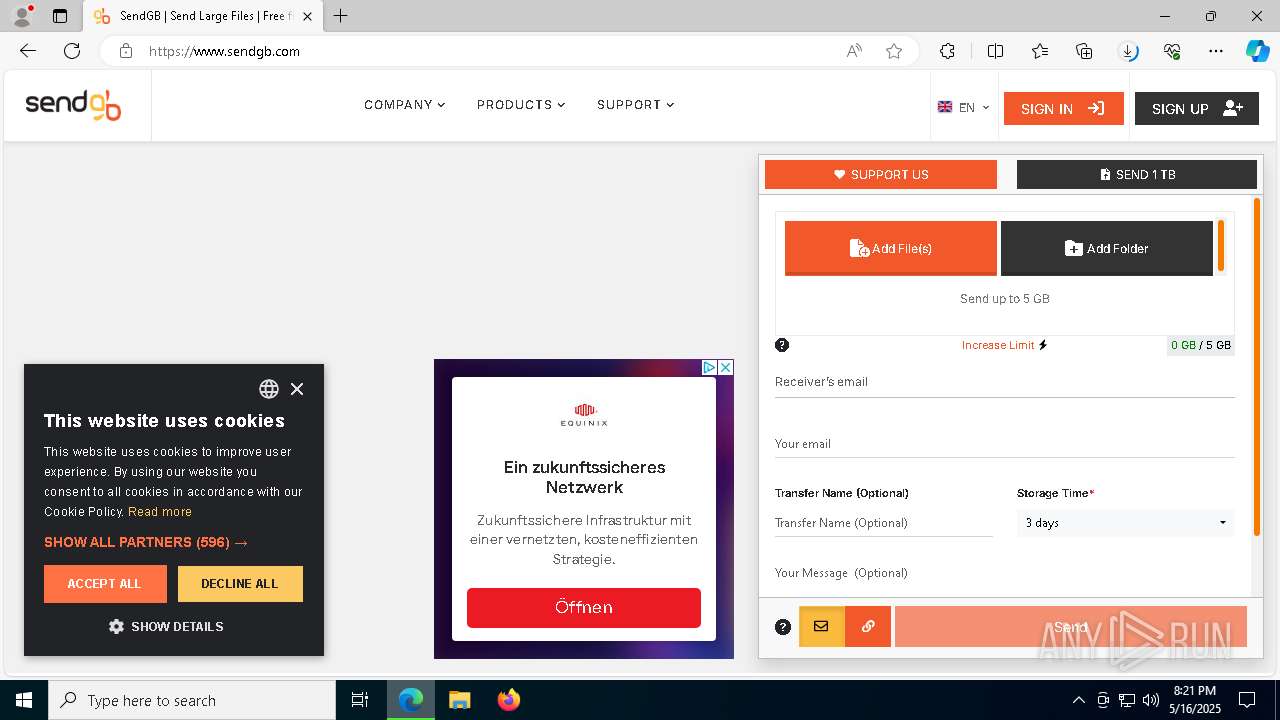Expand the PRODUCTS menu
The width and height of the screenshot is (1280, 720).
521,105
